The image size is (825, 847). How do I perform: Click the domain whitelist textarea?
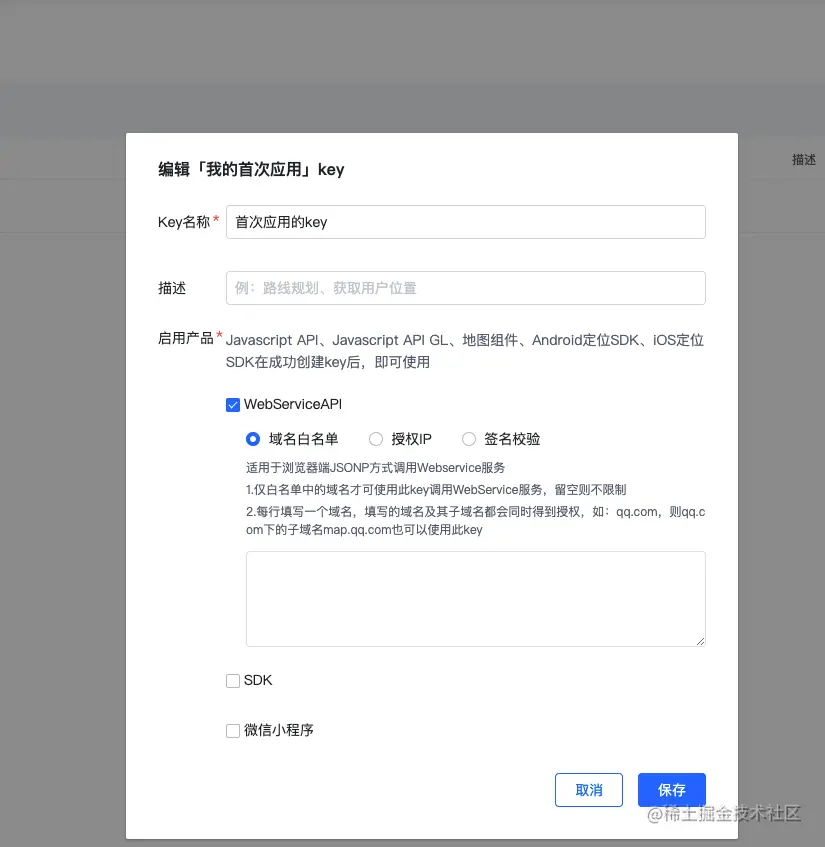(x=475, y=599)
